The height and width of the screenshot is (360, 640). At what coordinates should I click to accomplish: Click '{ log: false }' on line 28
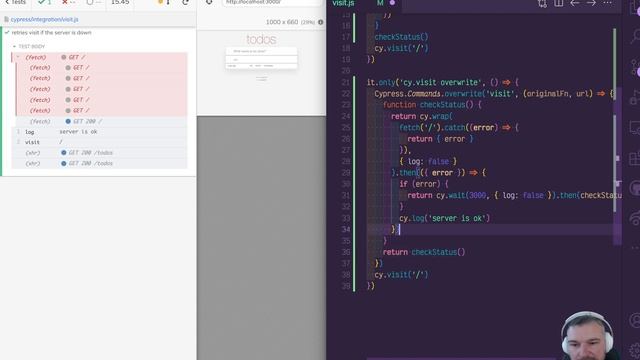tap(428, 162)
